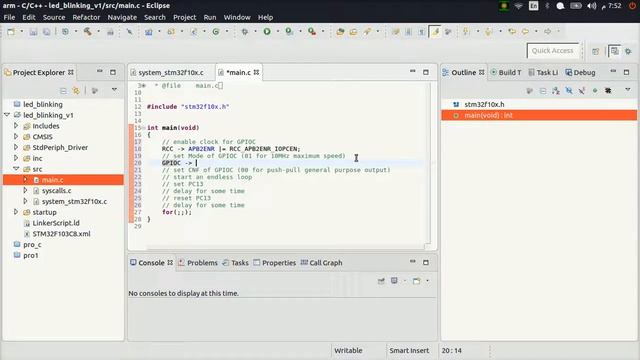Expand the CMSIS folder
This screenshot has width=640, height=360.
point(16,136)
